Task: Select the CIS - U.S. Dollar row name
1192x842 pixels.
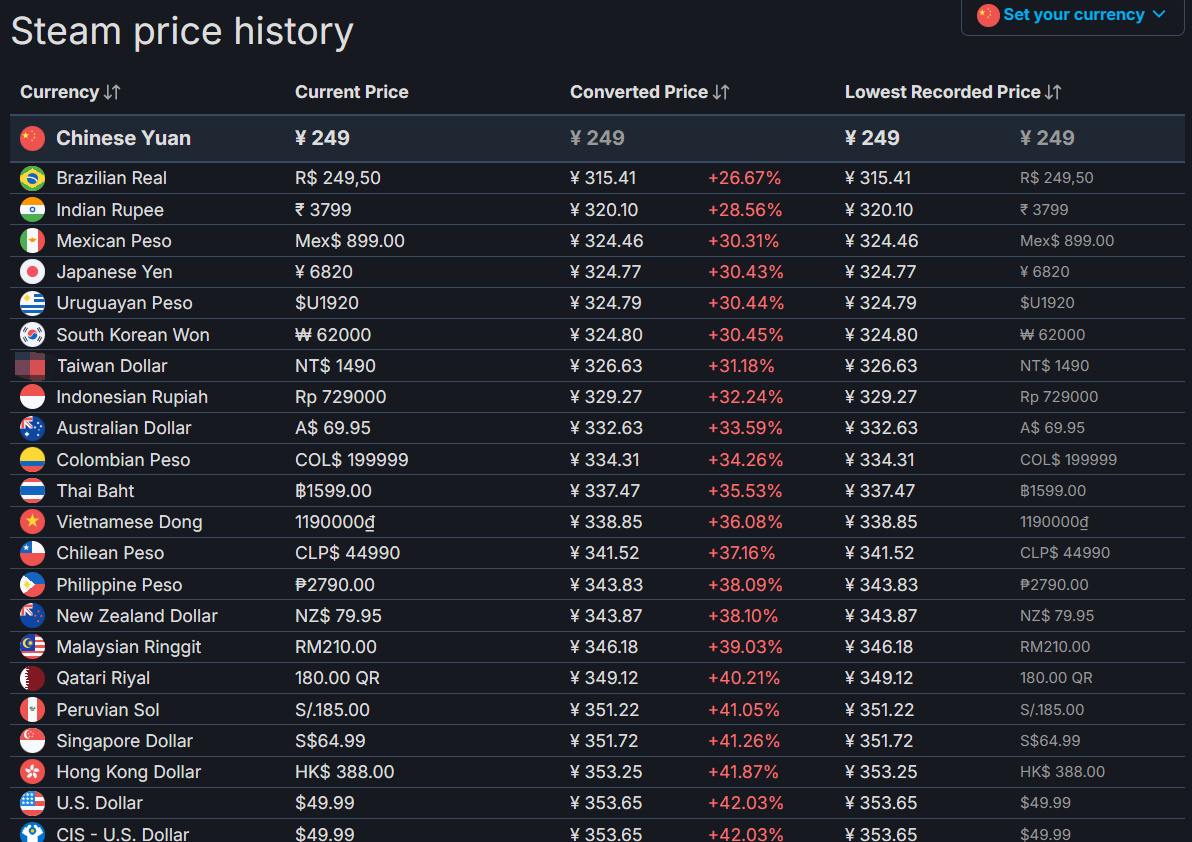Action: tap(122, 834)
